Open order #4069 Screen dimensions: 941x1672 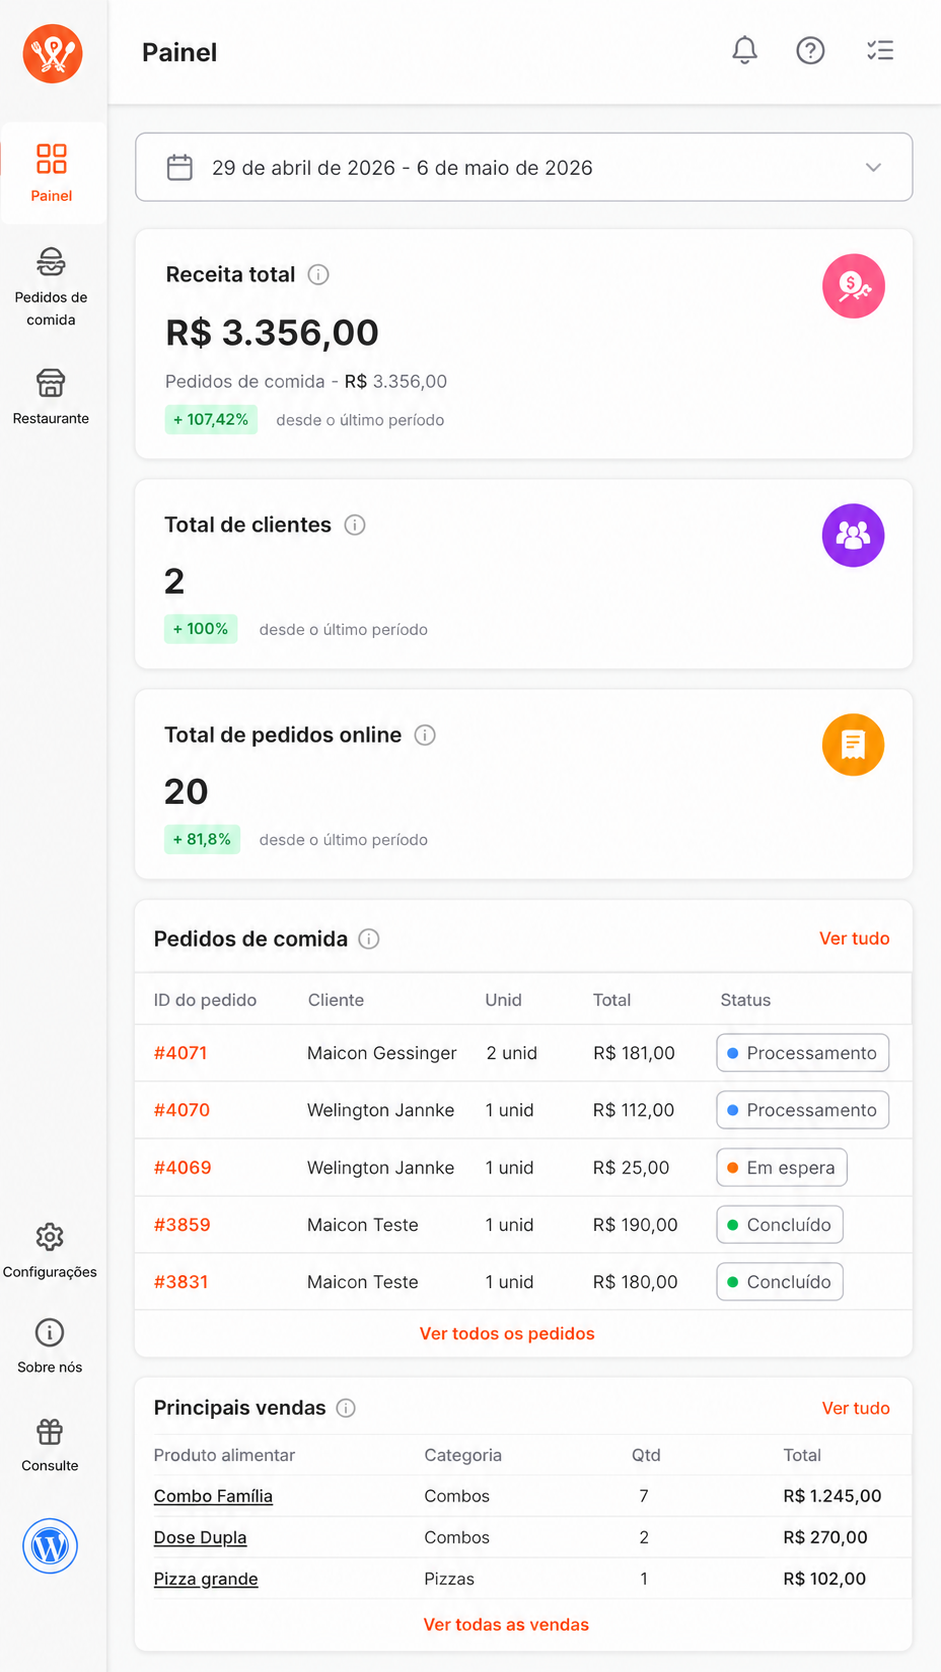point(182,1167)
